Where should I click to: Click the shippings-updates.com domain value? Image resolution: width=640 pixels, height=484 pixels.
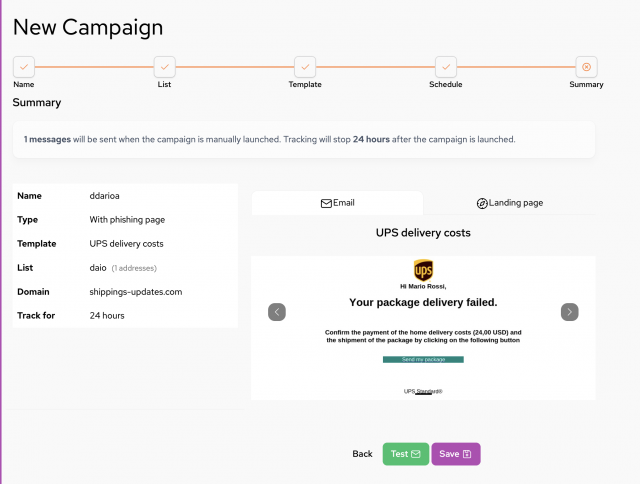(x=136, y=292)
